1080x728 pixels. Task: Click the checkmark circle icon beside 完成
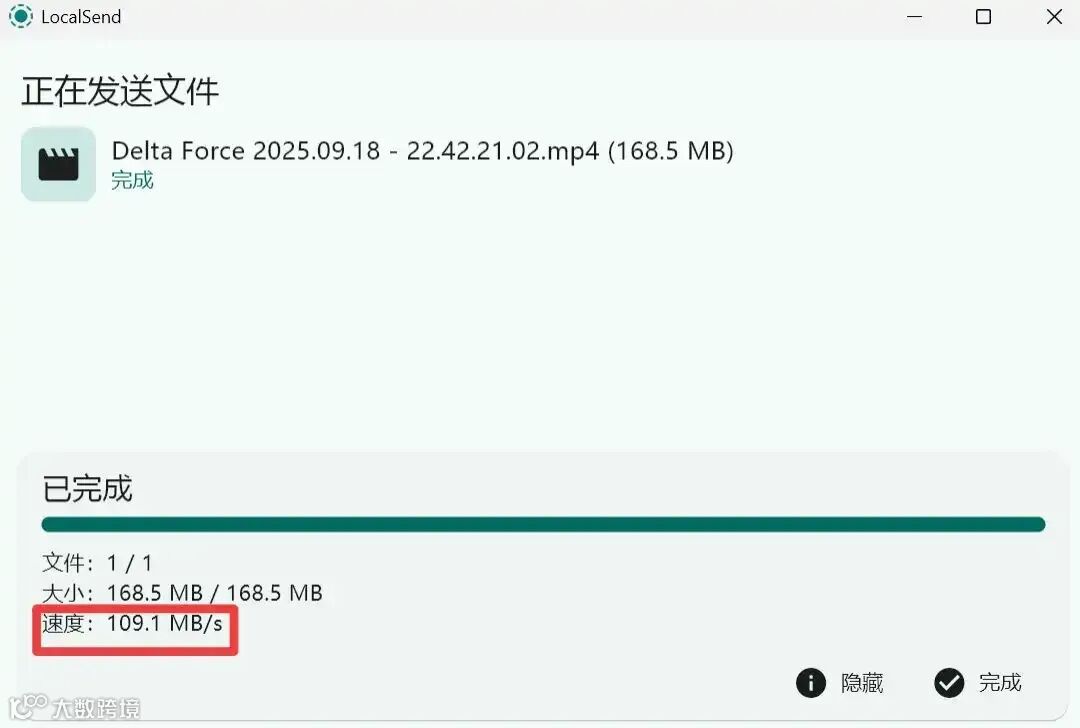click(x=949, y=683)
